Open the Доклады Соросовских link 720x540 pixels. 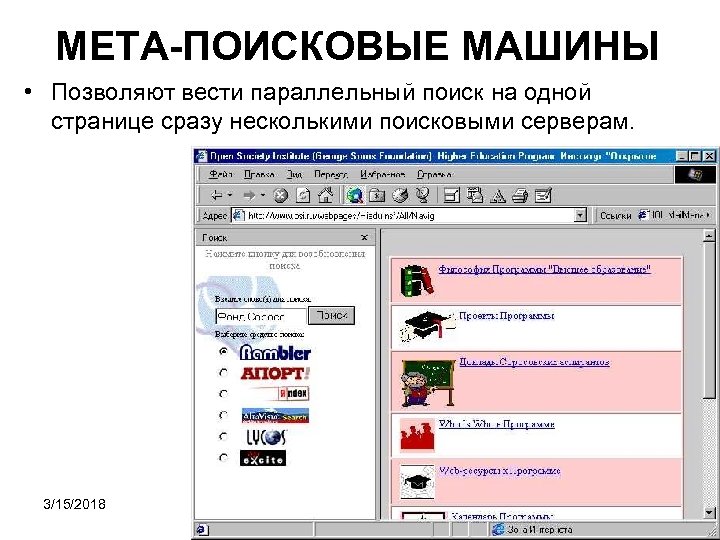[534, 362]
